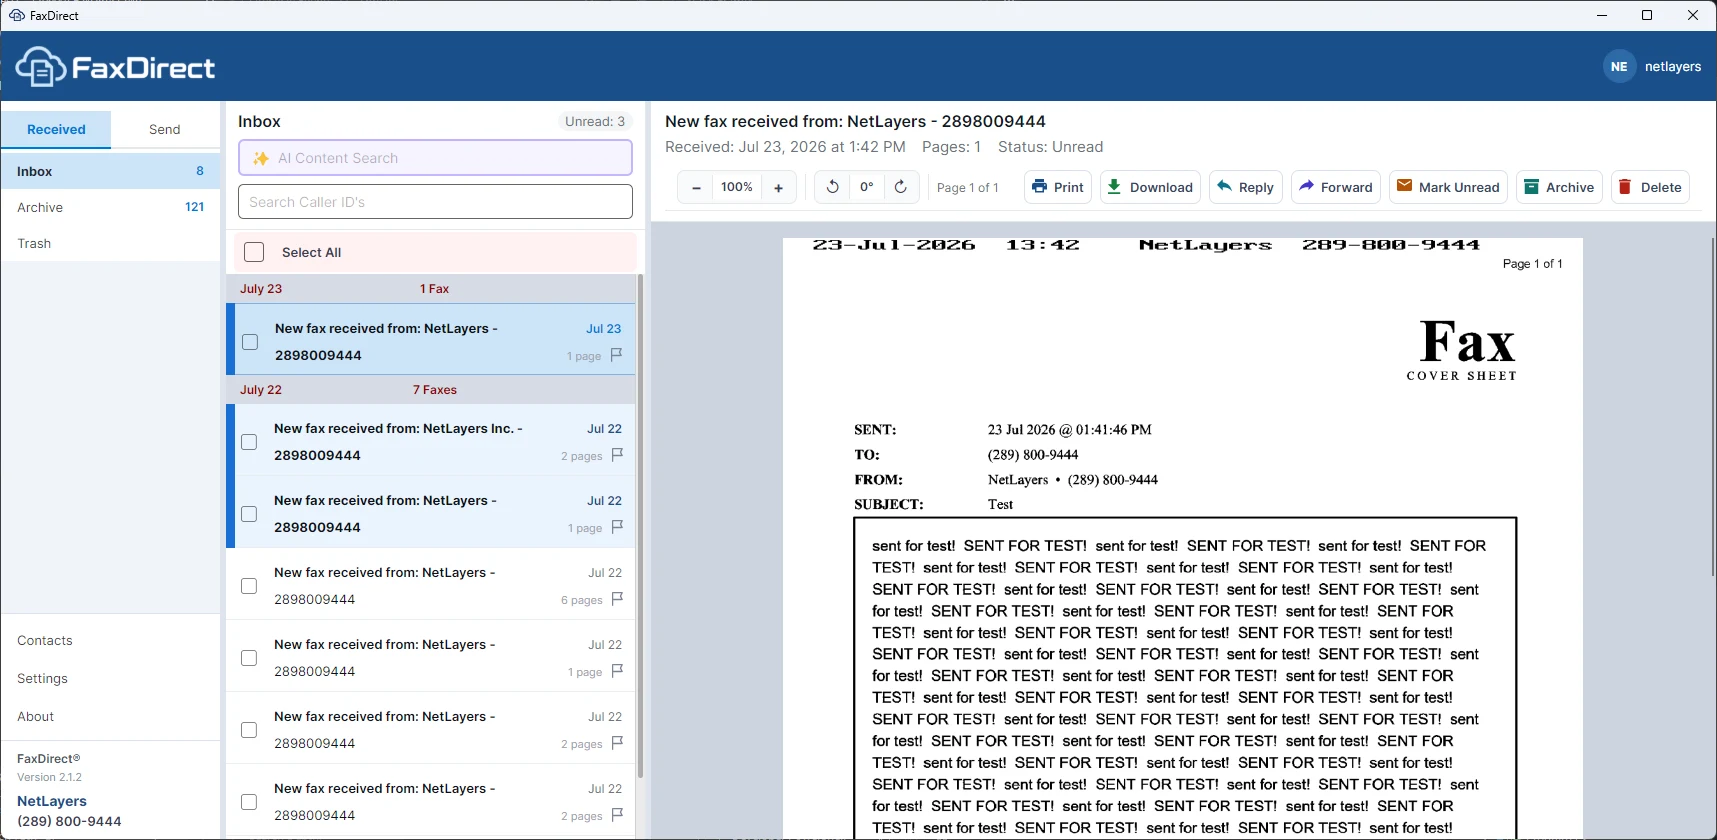The width and height of the screenshot is (1717, 840).
Task: Click the Page 1 of 1 indicator
Action: pos(967,187)
